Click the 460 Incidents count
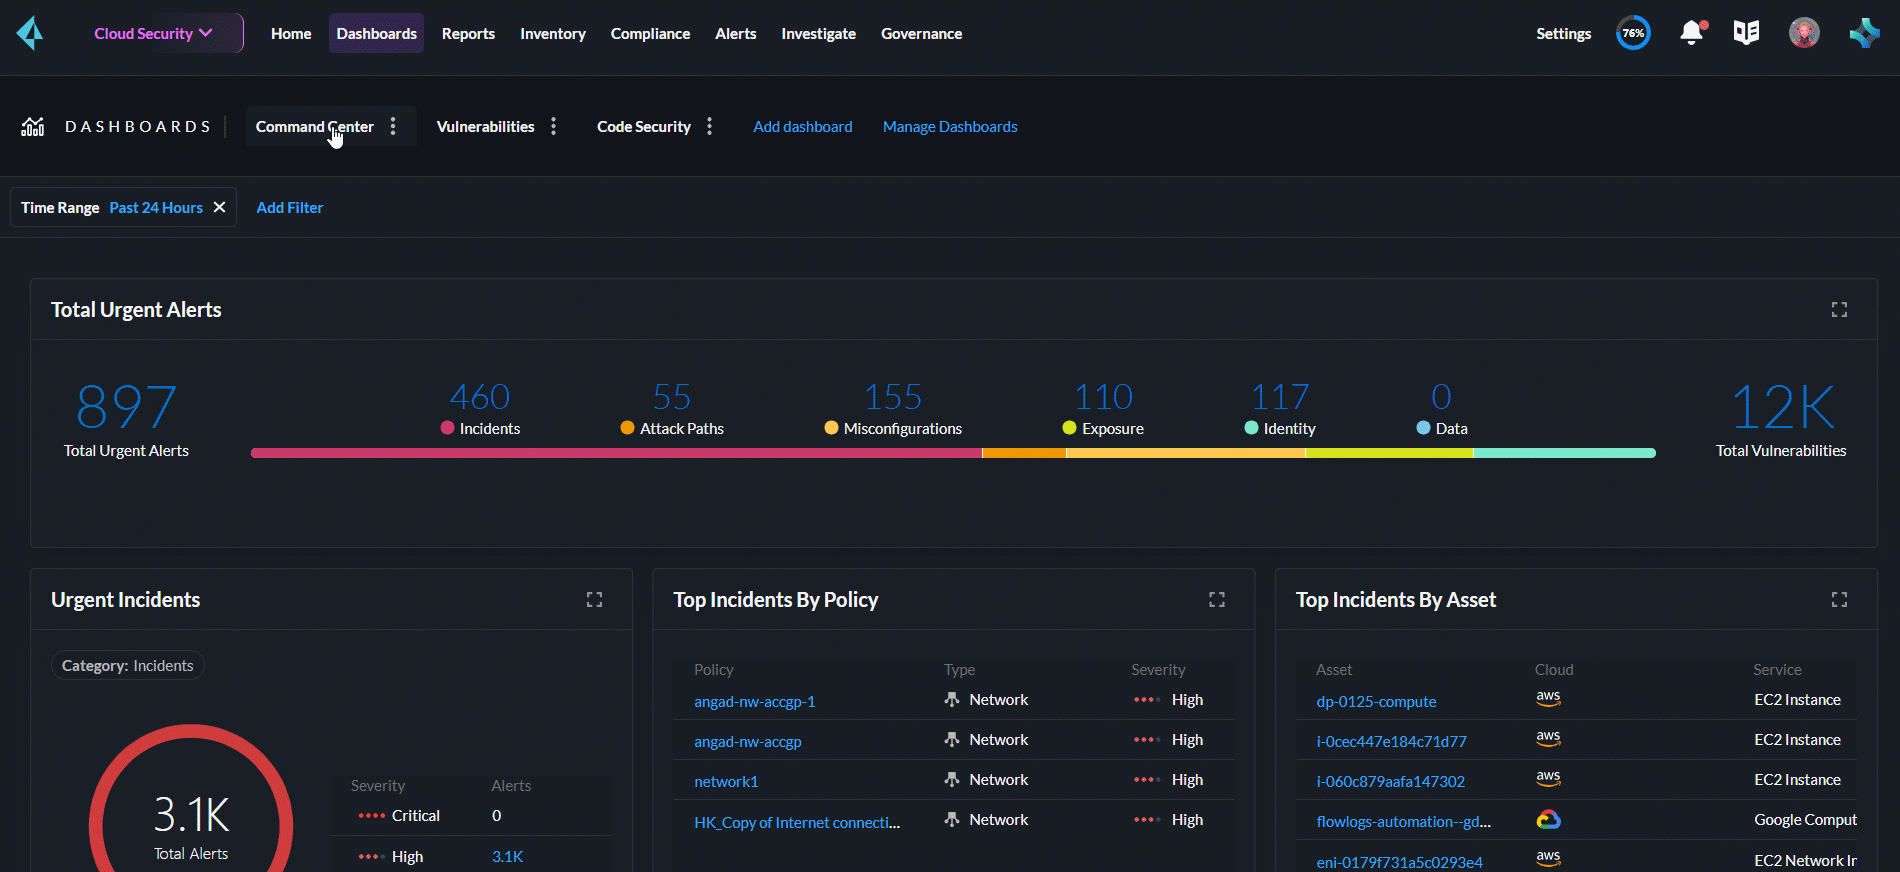Screen dimensions: 1900x872 click(480, 397)
